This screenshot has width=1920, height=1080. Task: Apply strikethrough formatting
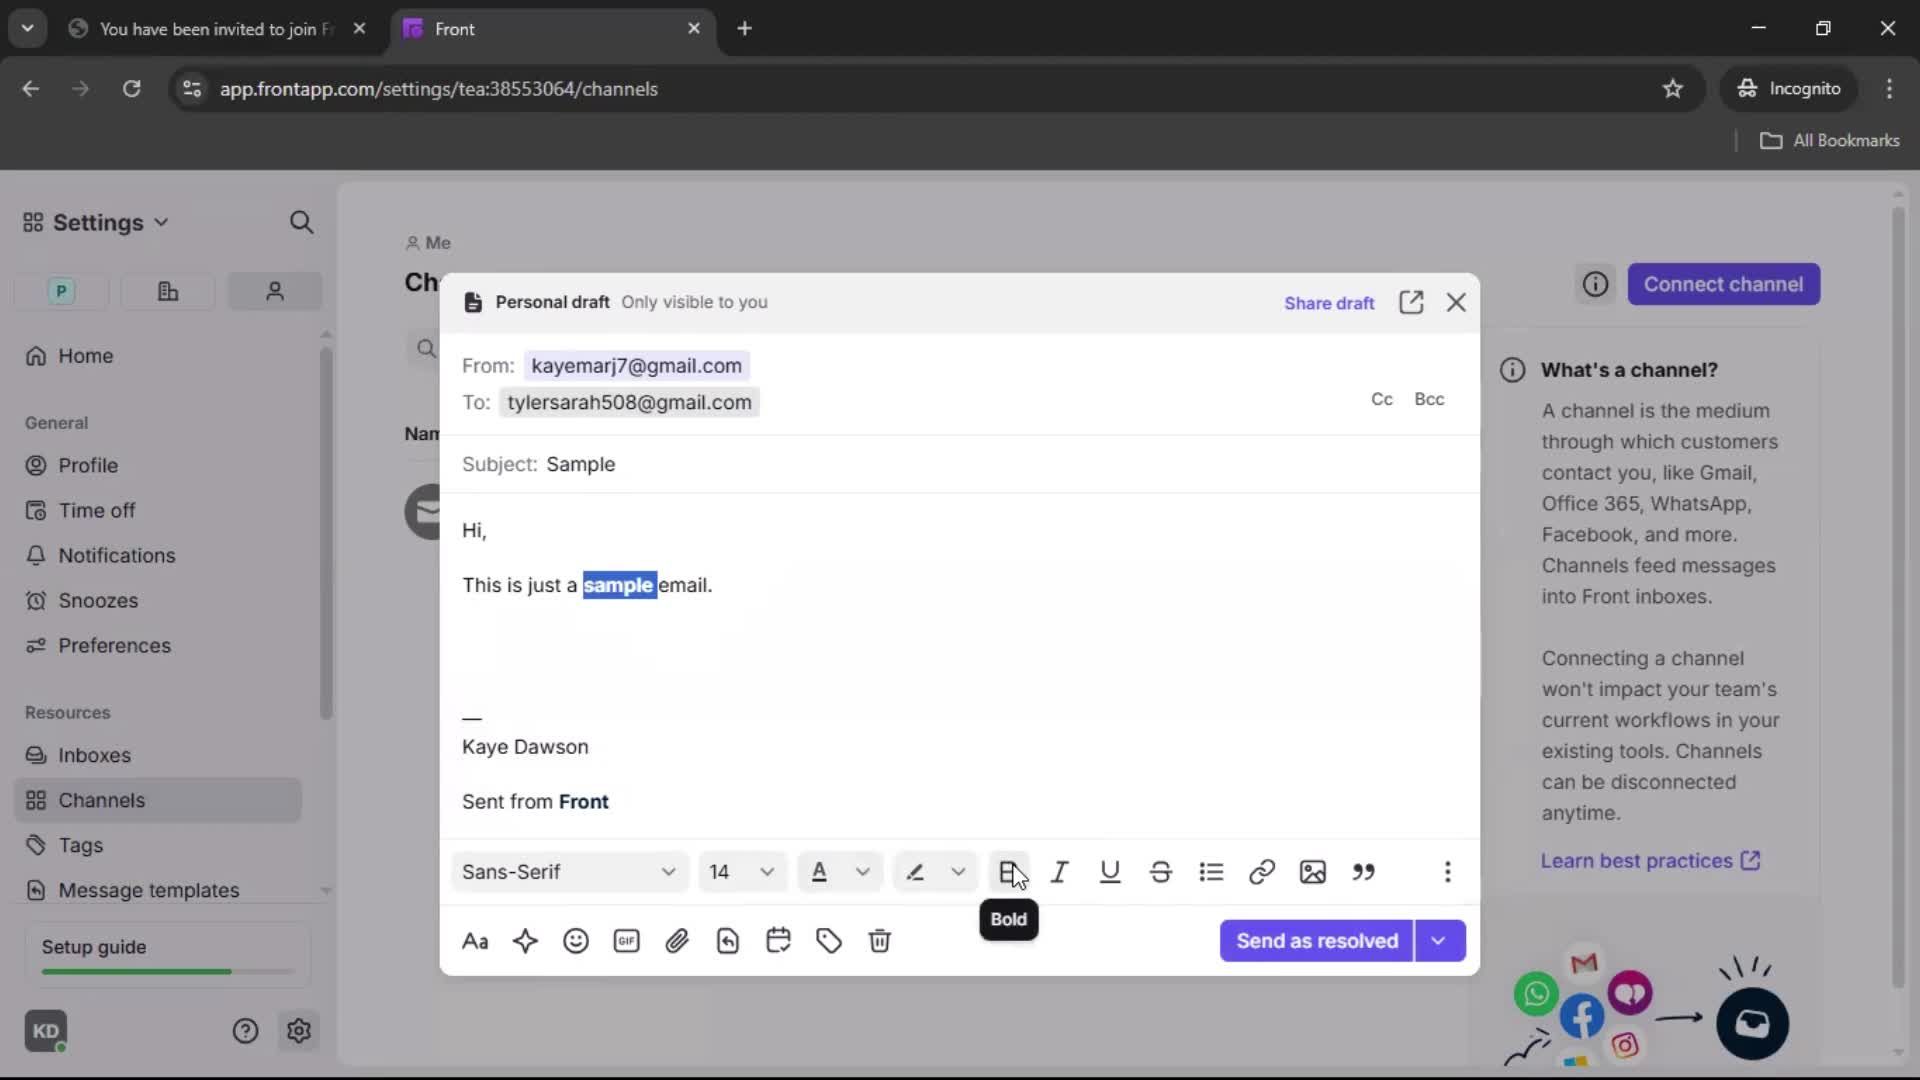pyautogui.click(x=1160, y=872)
